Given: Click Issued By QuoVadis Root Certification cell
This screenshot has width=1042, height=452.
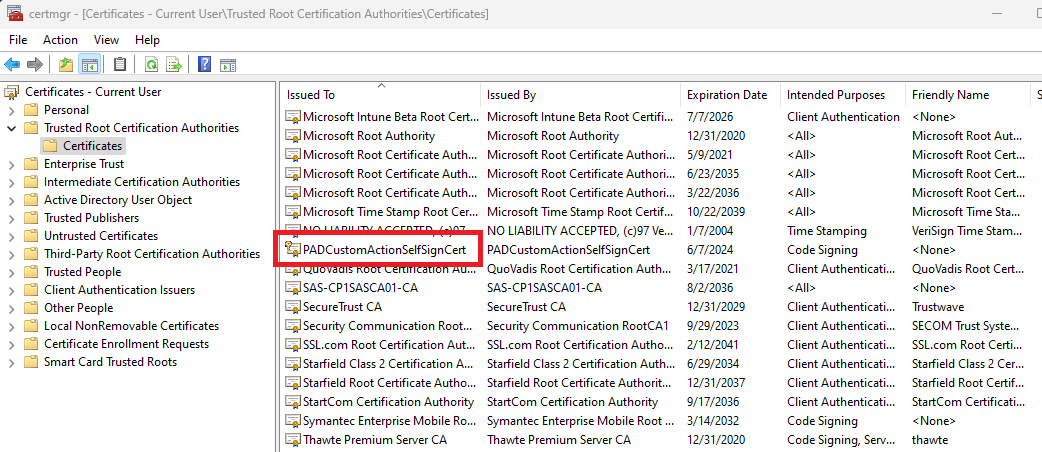Looking at the screenshot, I should [580, 269].
